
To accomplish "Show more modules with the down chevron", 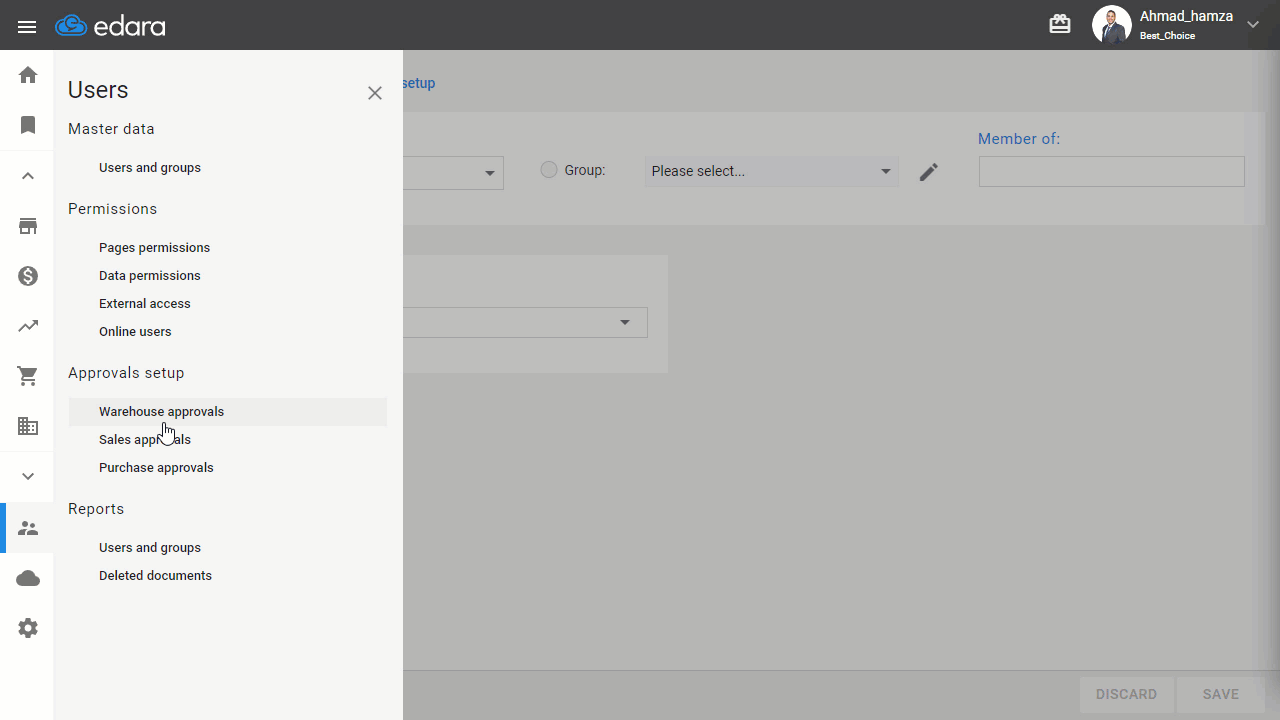I will point(28,476).
